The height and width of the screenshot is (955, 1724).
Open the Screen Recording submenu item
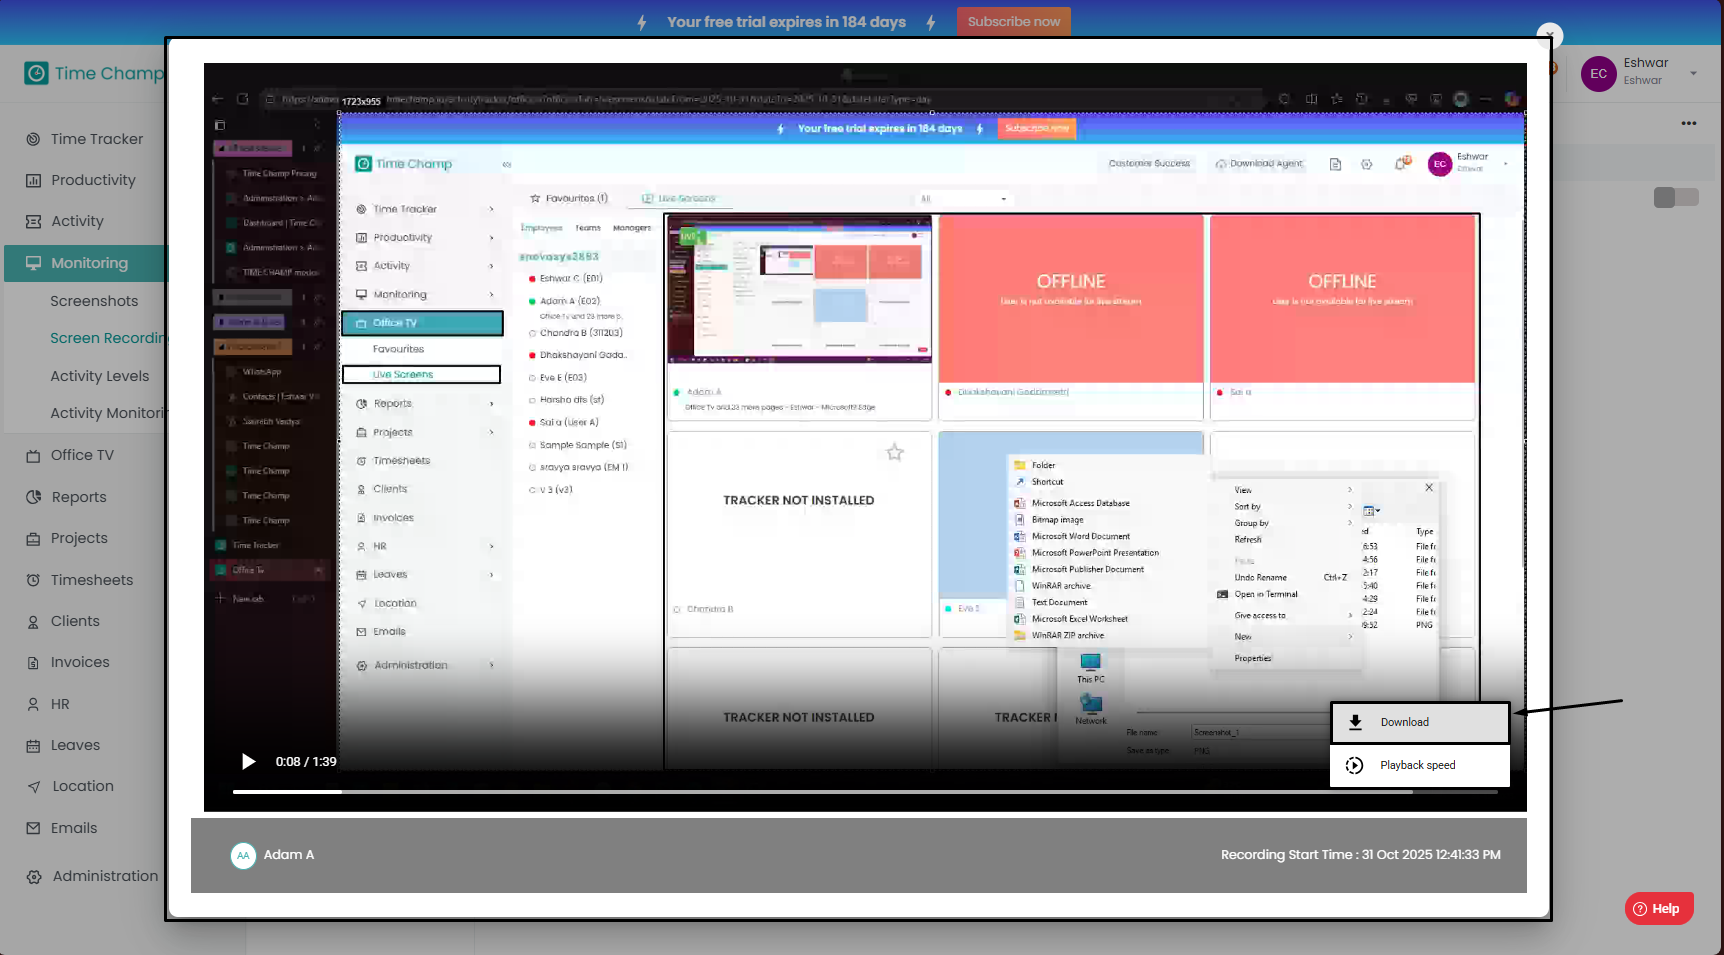pos(107,338)
